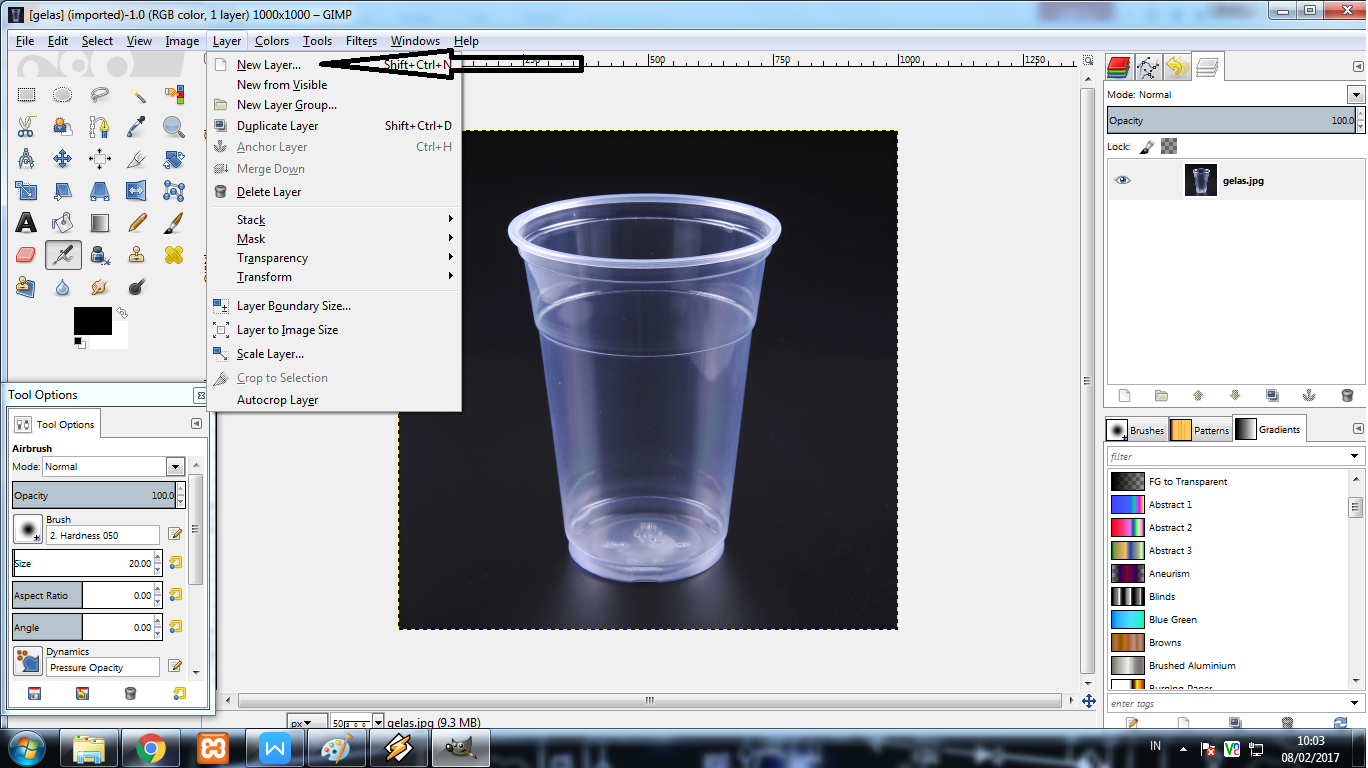Viewport: 1368px width, 768px height.
Task: Select the Eraser tool
Action: (26, 255)
